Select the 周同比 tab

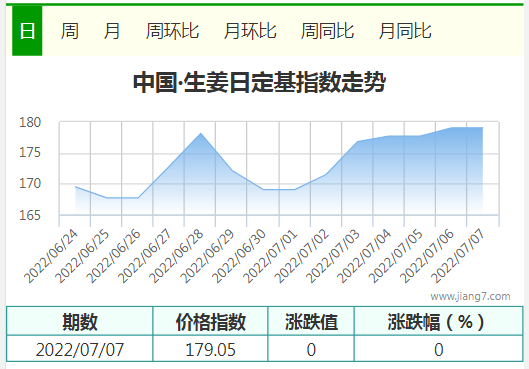(327, 31)
